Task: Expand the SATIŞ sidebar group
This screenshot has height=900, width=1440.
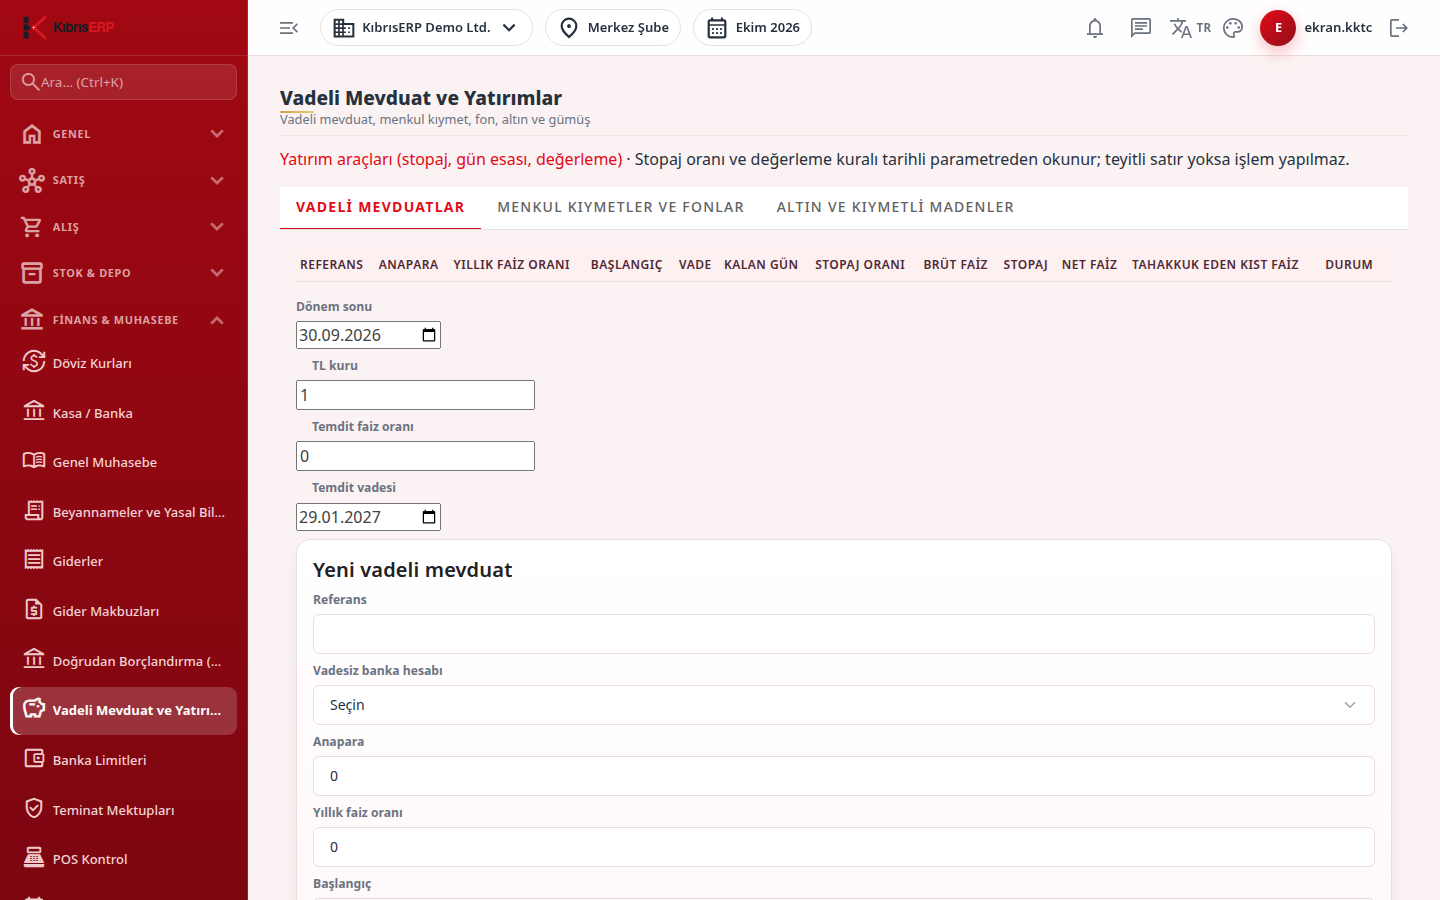Action: coord(124,180)
